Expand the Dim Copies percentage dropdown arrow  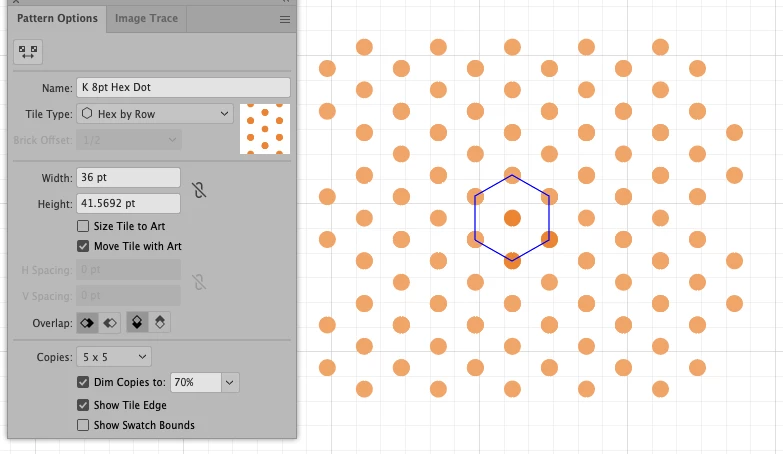click(x=230, y=383)
